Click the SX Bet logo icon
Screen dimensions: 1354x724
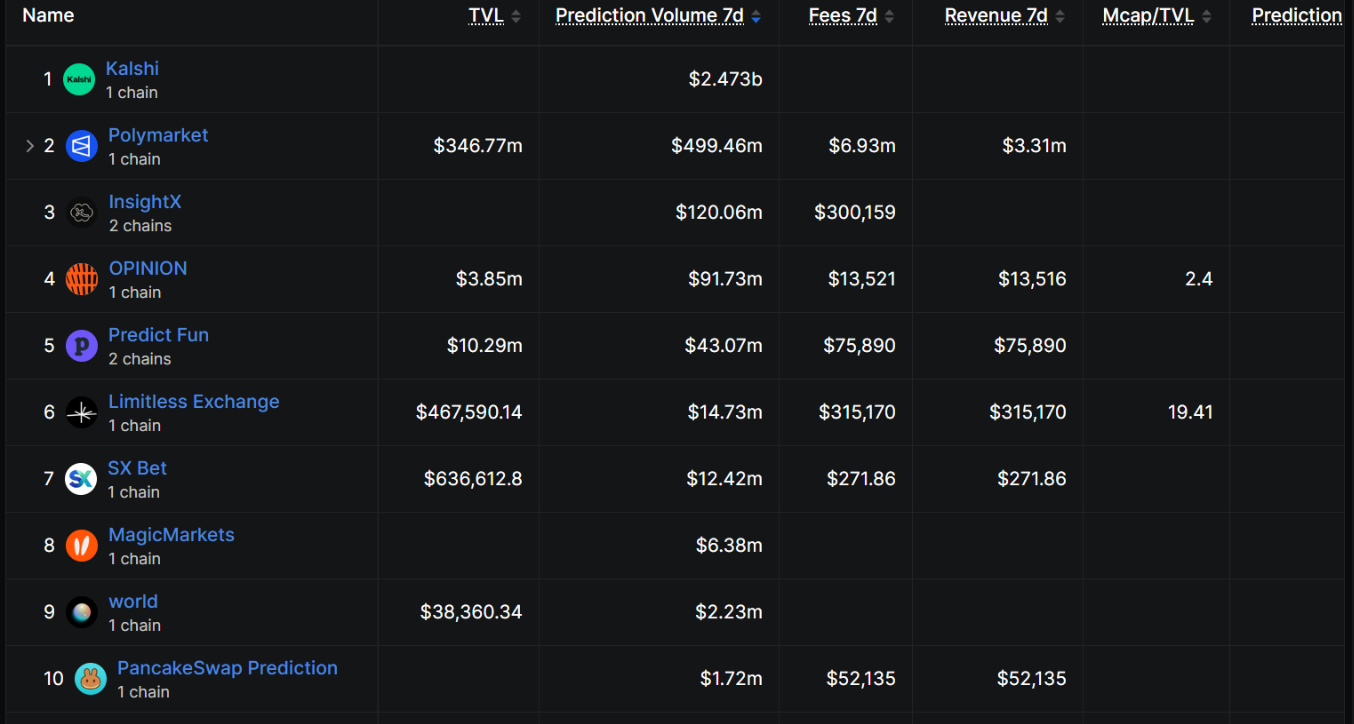(x=81, y=479)
